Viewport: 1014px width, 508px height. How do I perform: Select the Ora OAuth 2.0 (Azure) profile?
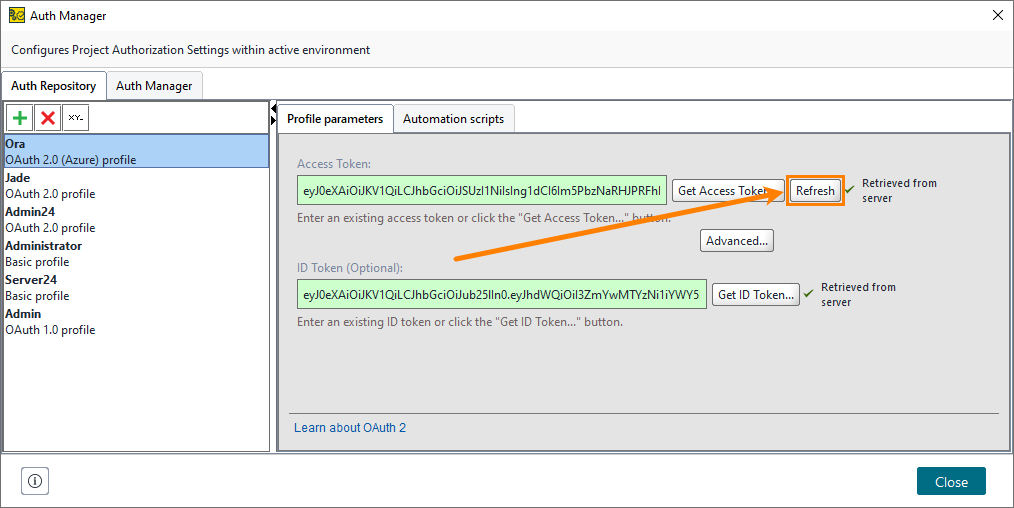point(136,151)
